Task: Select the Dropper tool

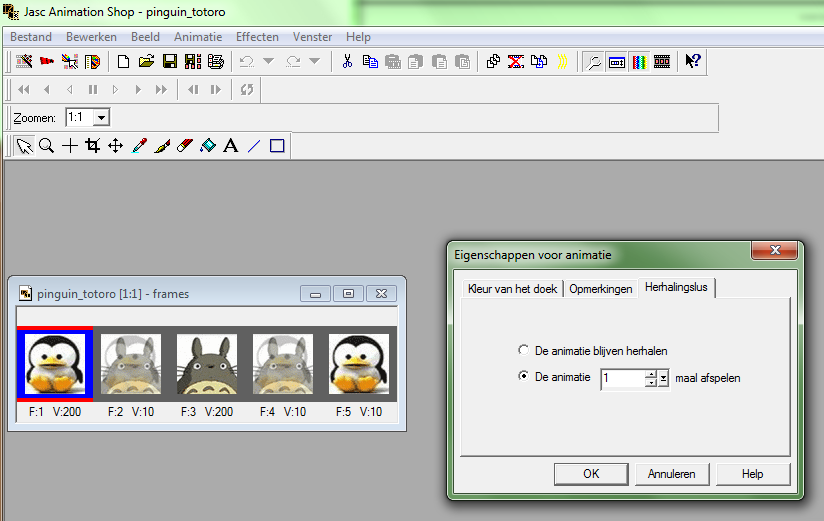Action: pos(139,146)
